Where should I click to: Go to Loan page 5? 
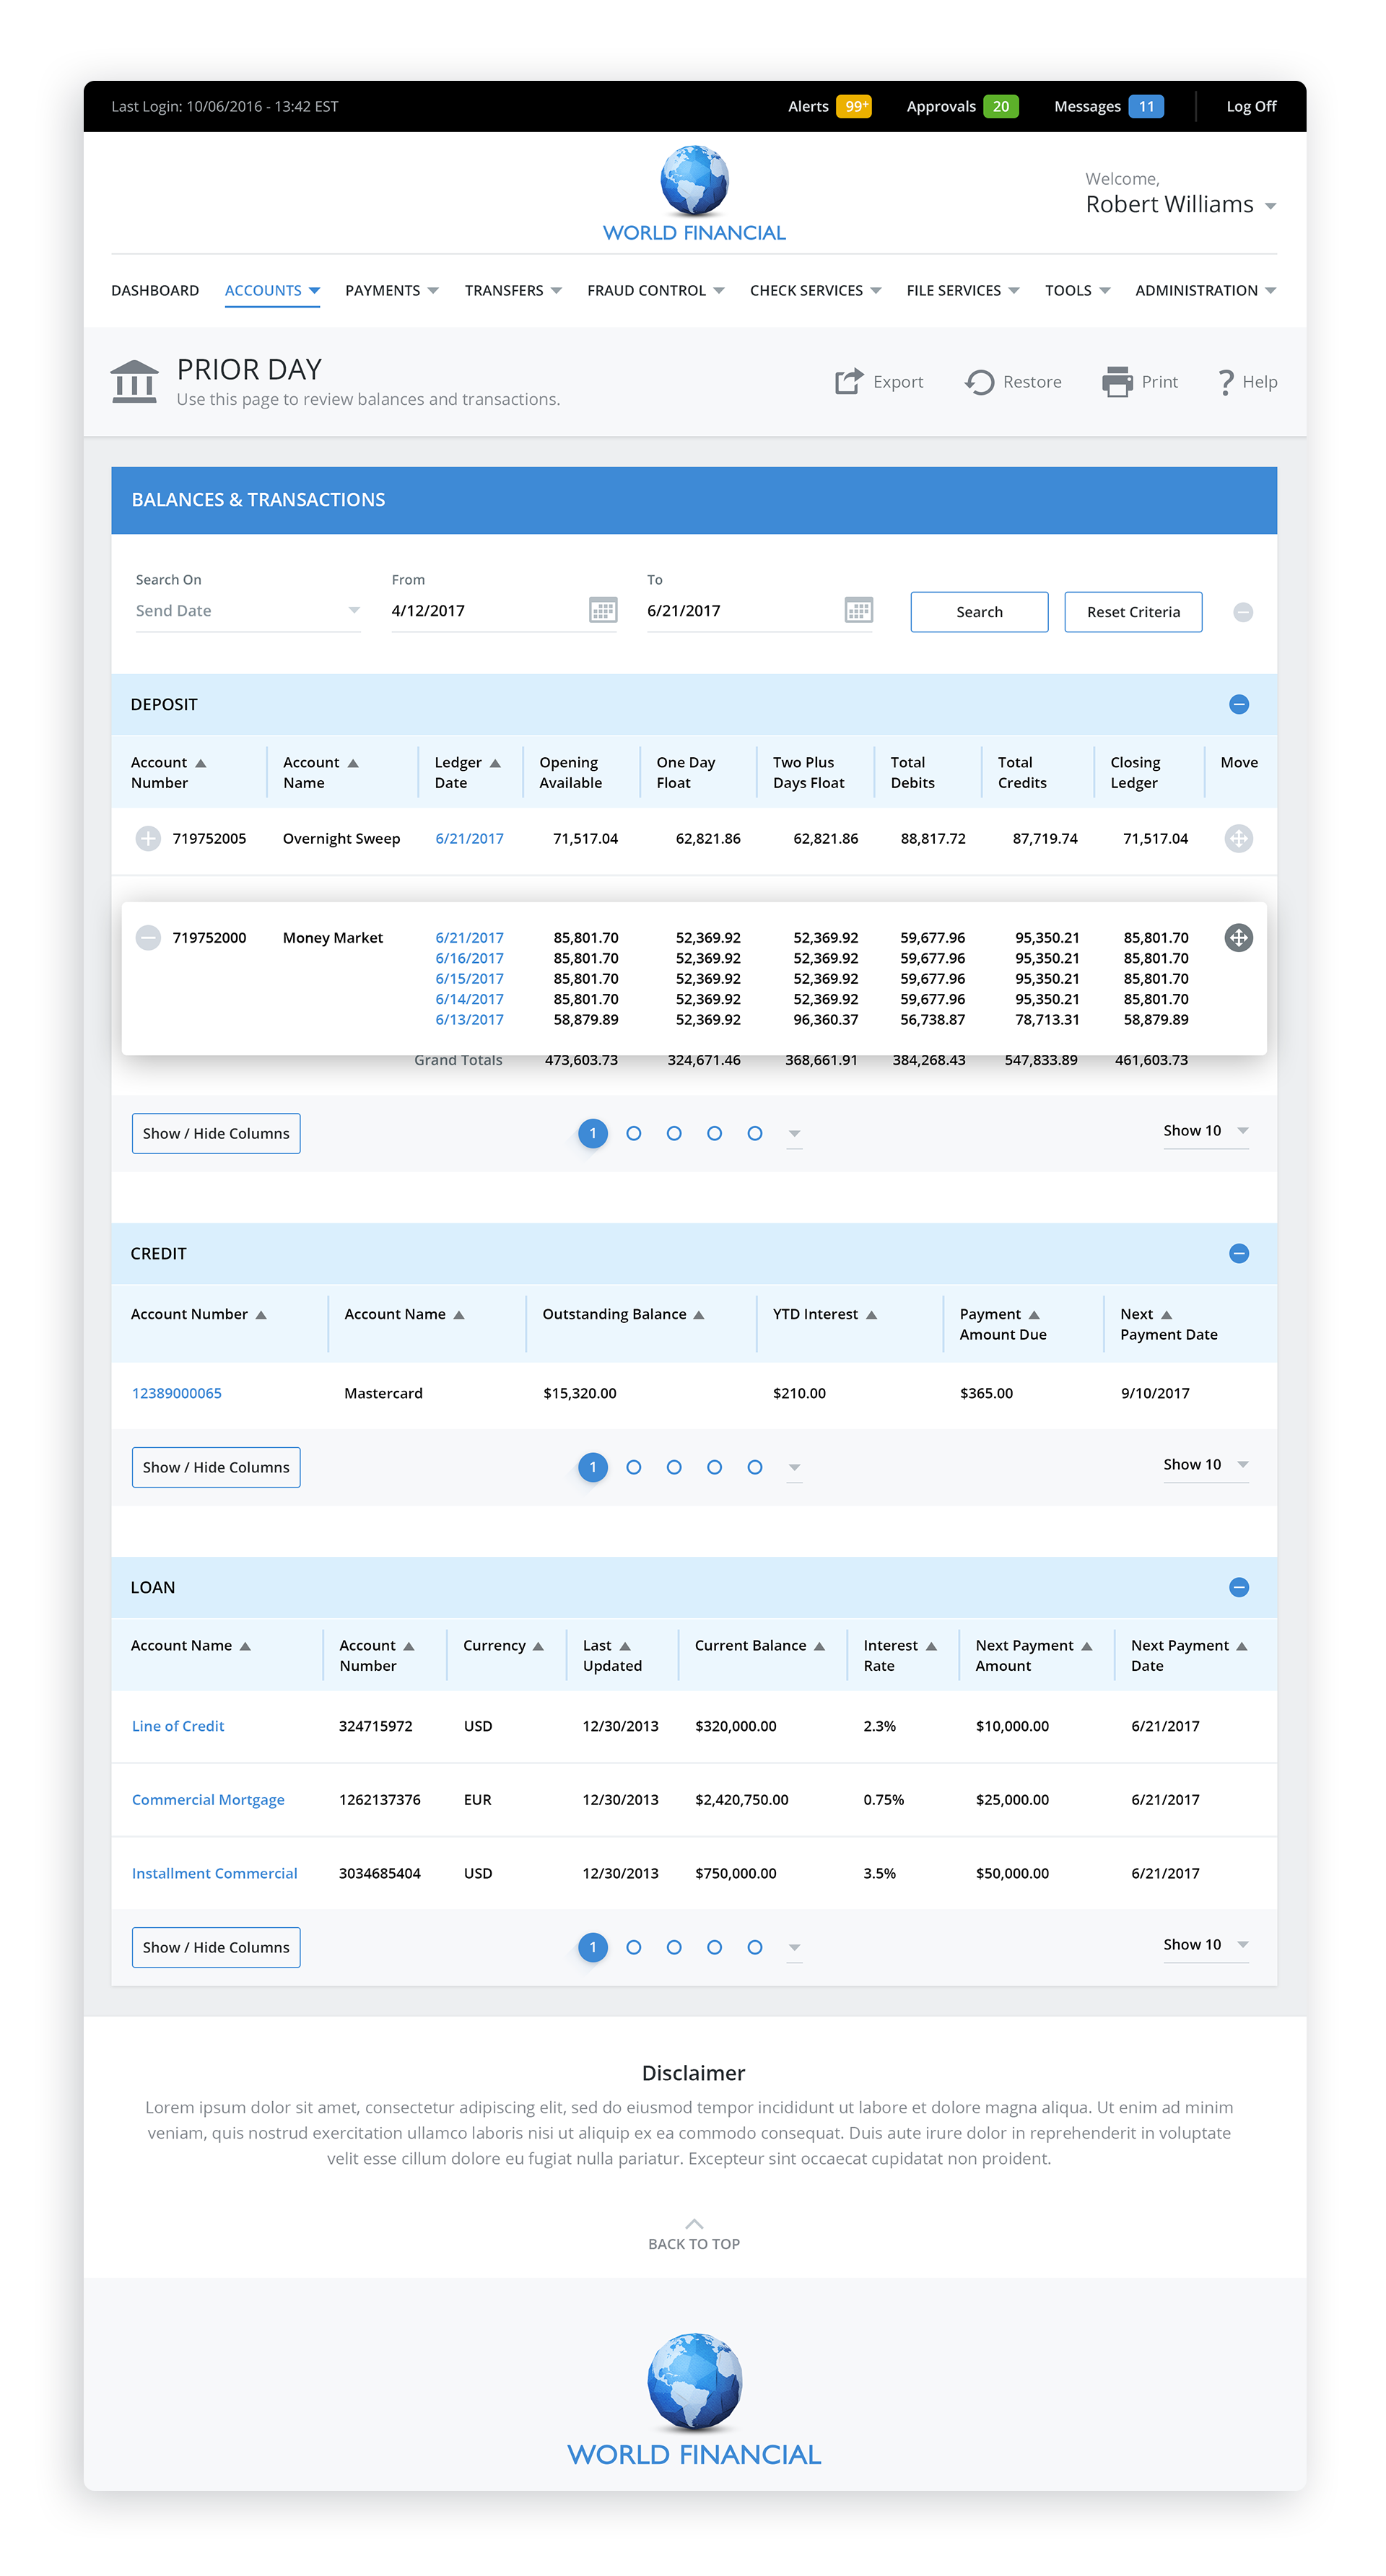755,1947
